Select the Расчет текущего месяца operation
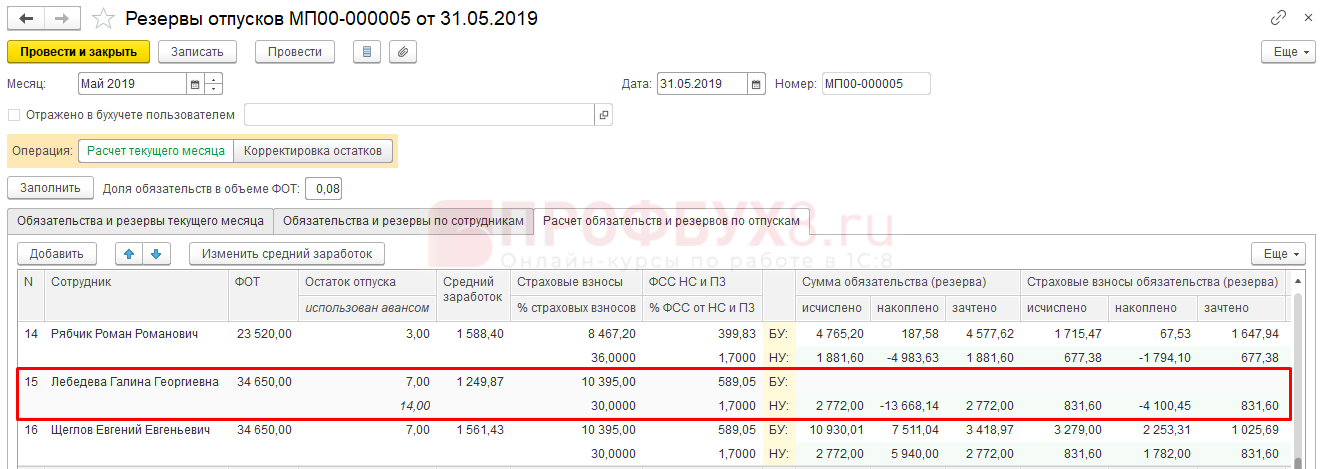The width and height of the screenshot is (1320, 469). (156, 151)
